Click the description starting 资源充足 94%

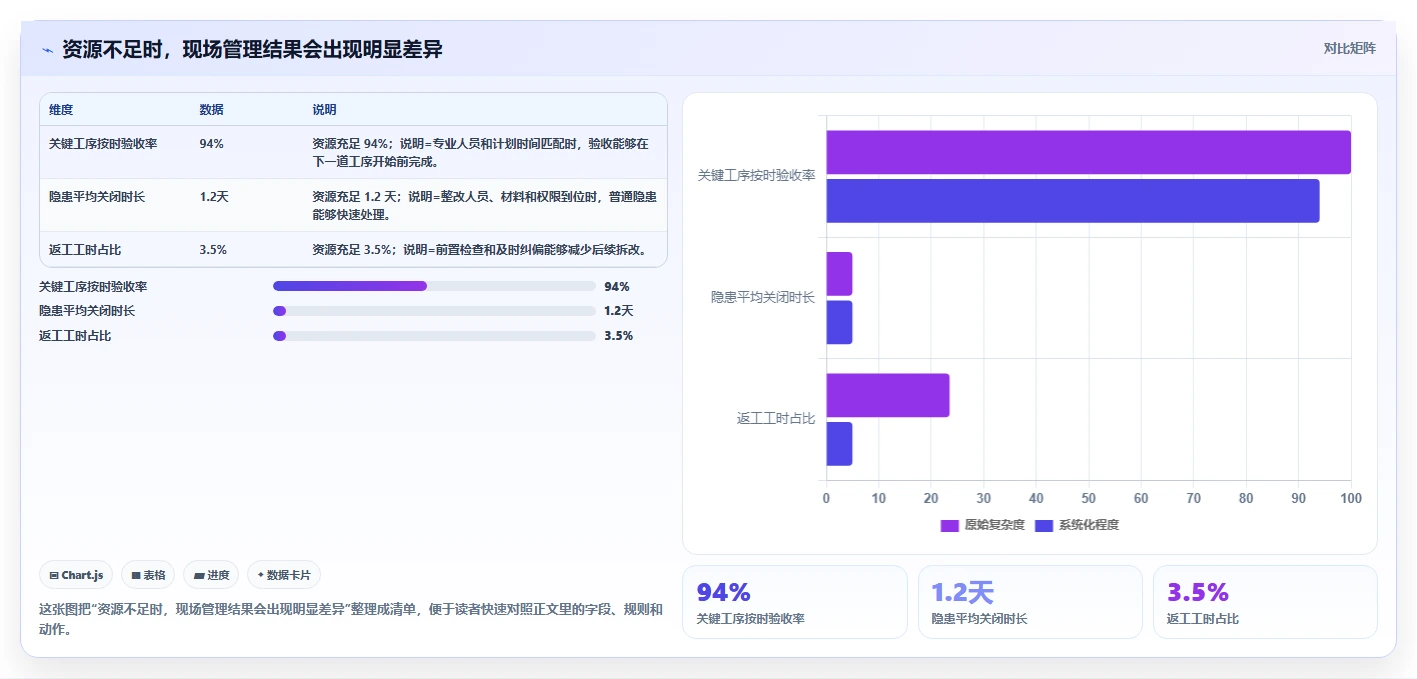[x=481, y=152]
